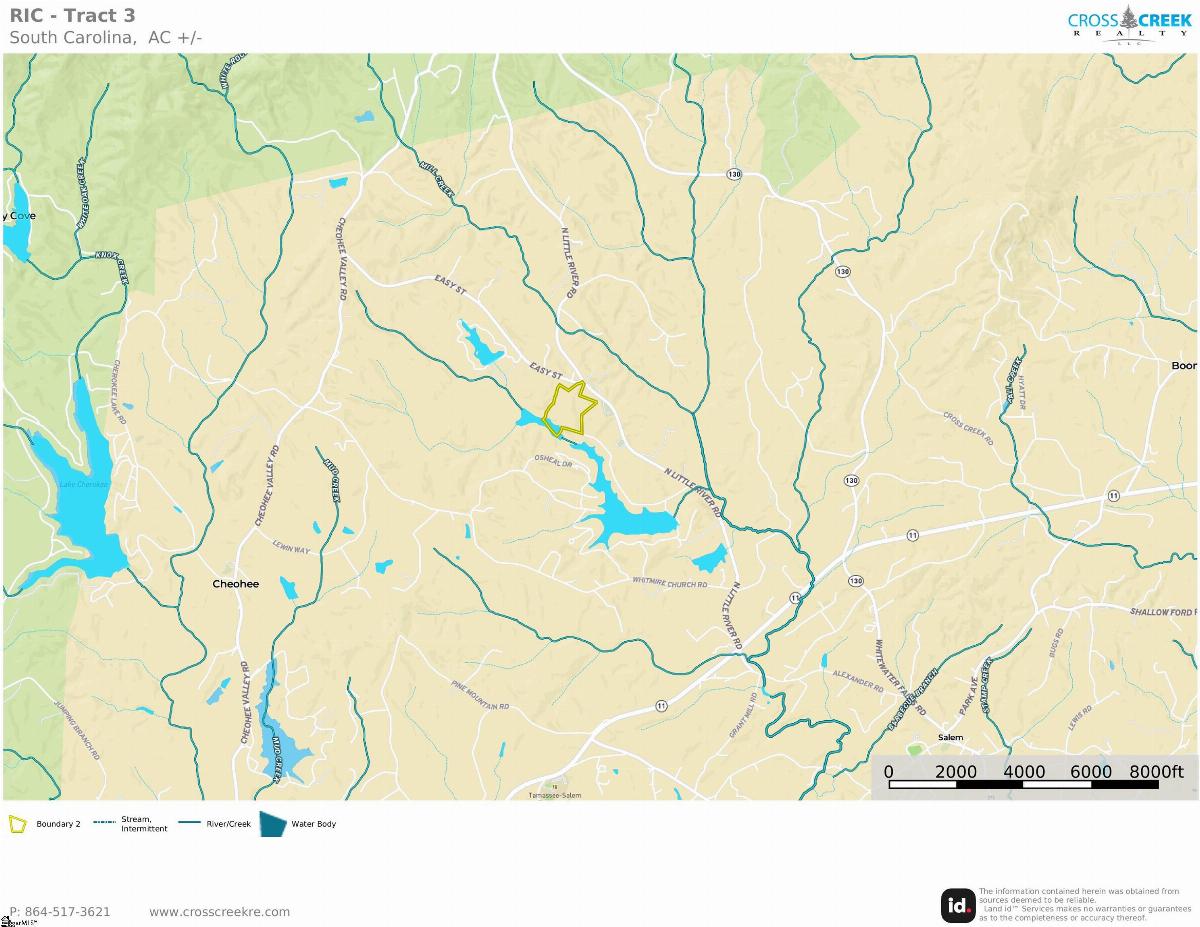Screen dimensions: 1200x927
Task: Click the Land id logo icon
Action: pos(958,905)
